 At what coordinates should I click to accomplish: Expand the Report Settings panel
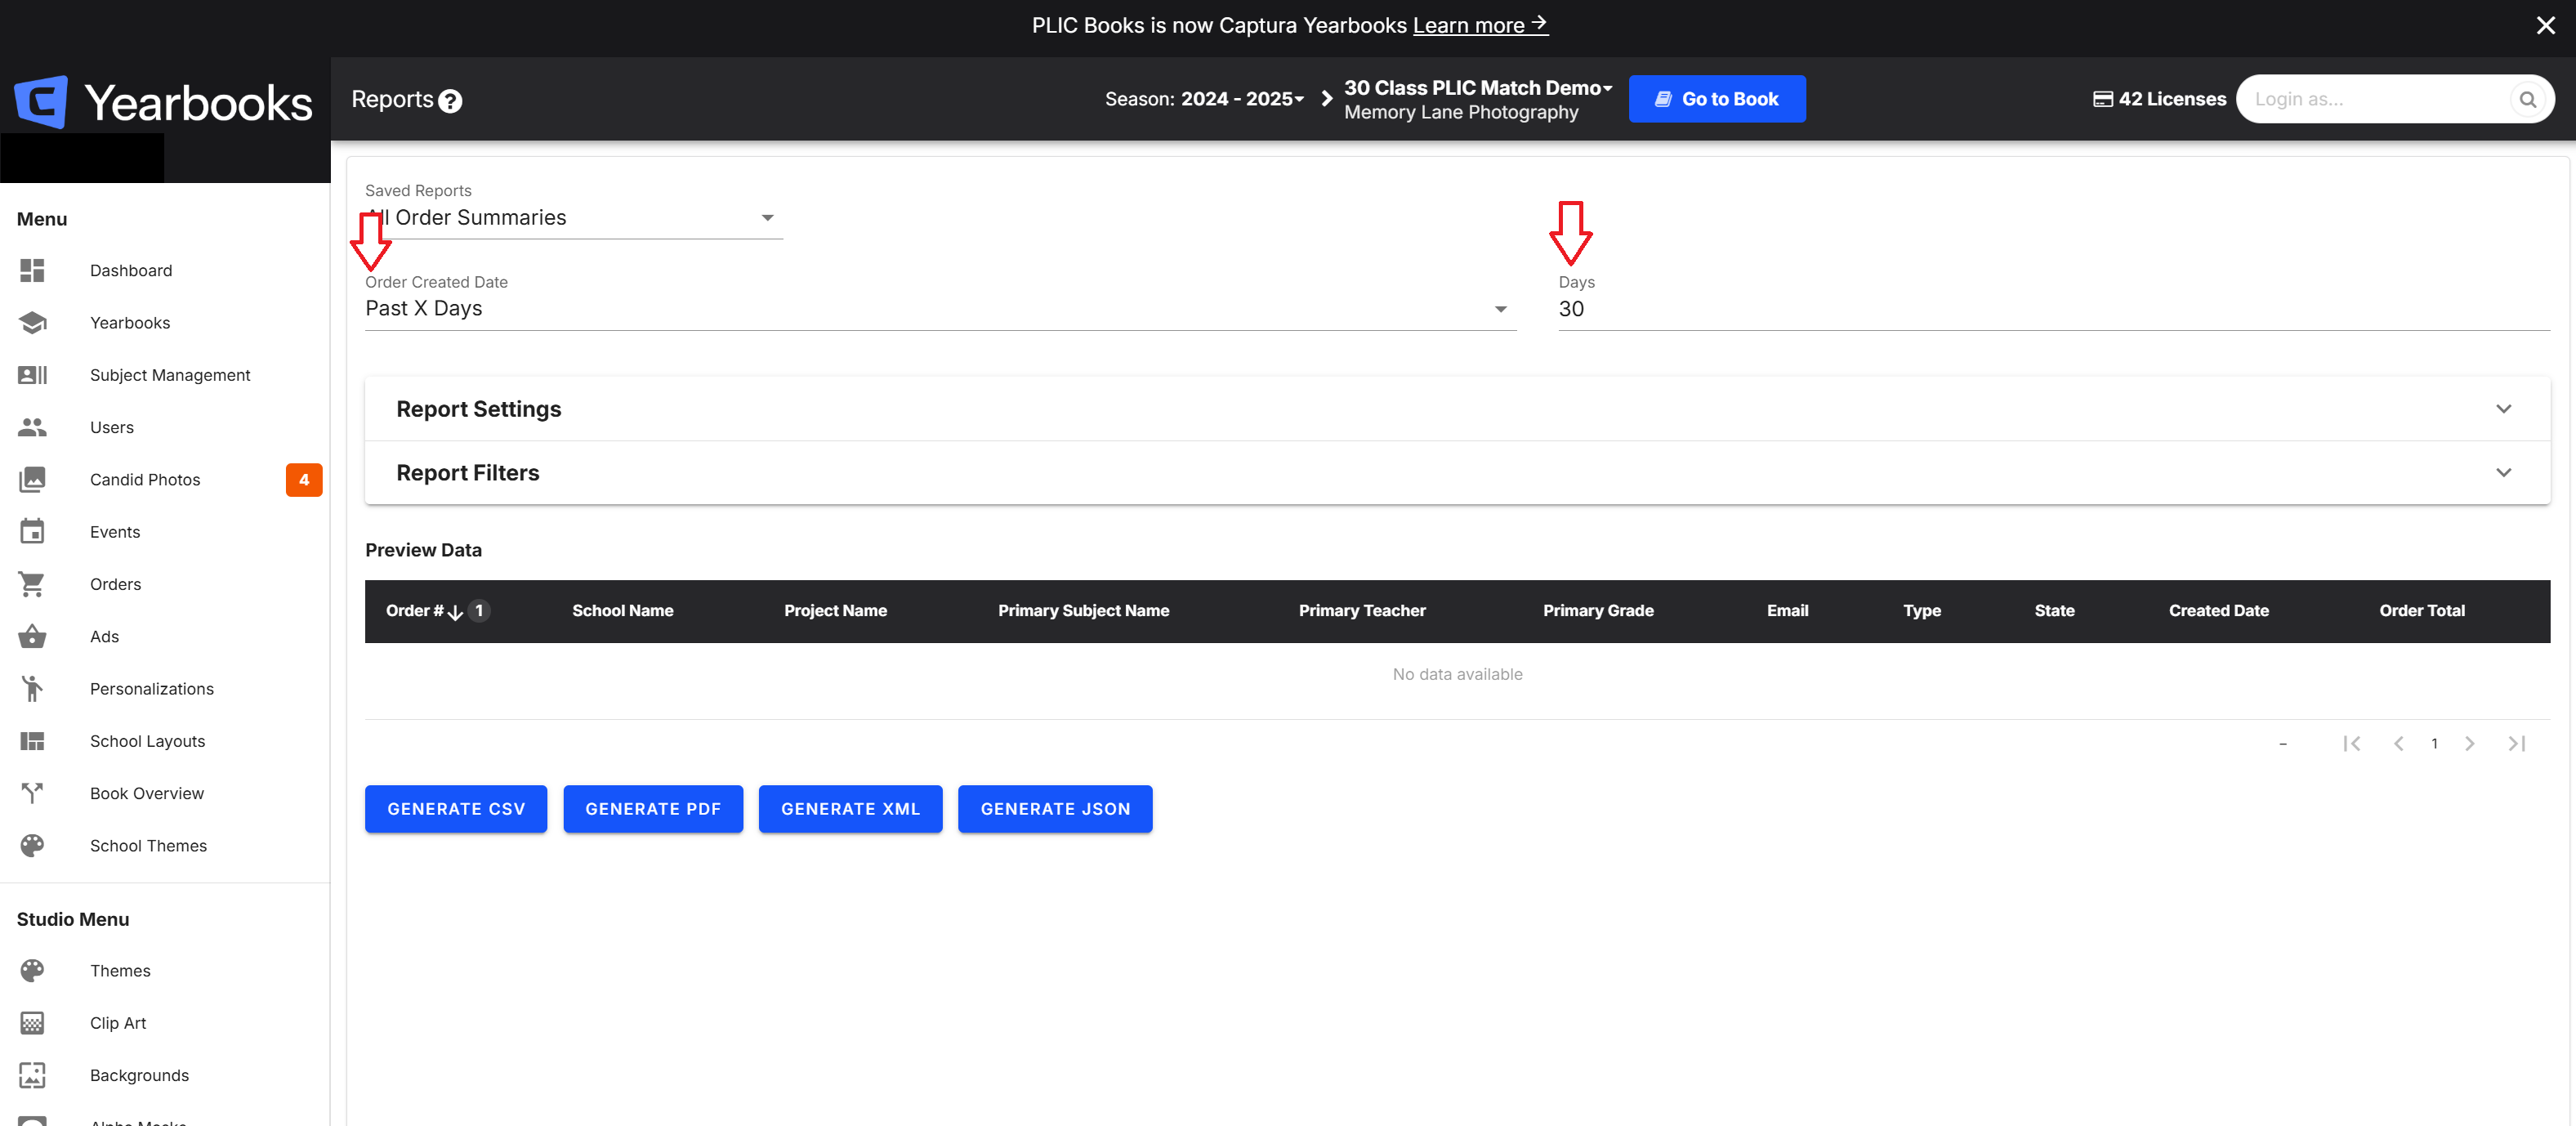1457,409
